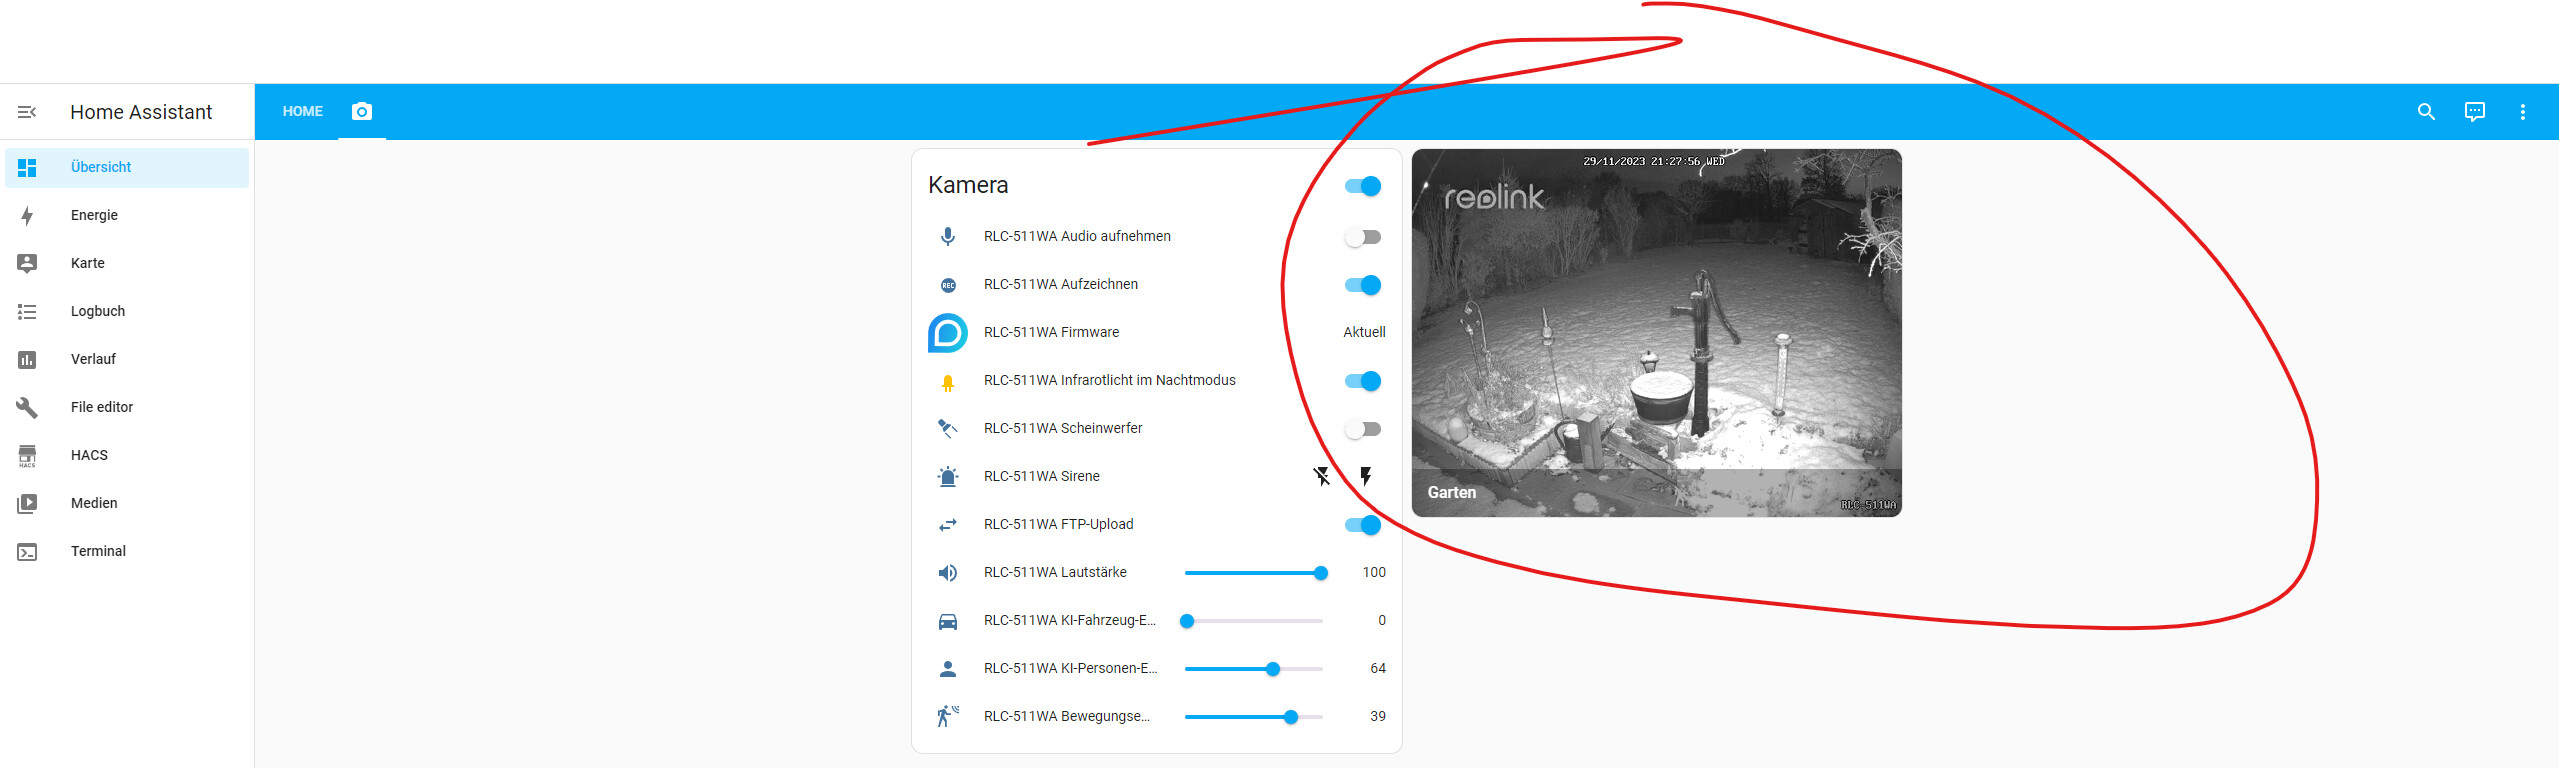Click the Scheinwerfer floodlight icon

tap(948, 429)
